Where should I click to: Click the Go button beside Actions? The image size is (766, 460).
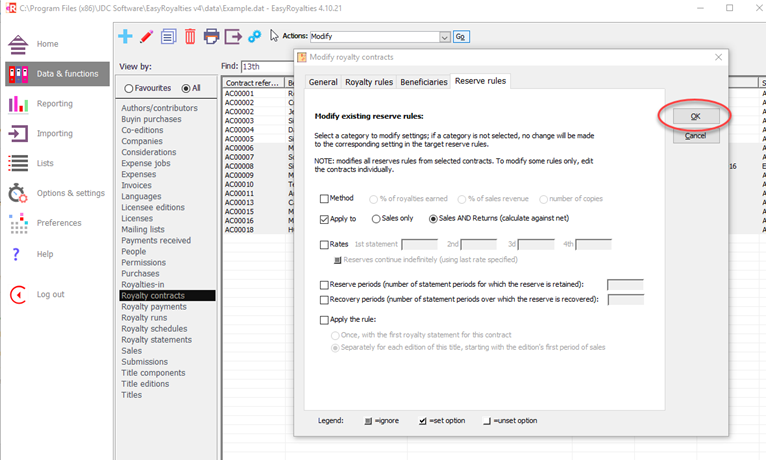[461, 37]
